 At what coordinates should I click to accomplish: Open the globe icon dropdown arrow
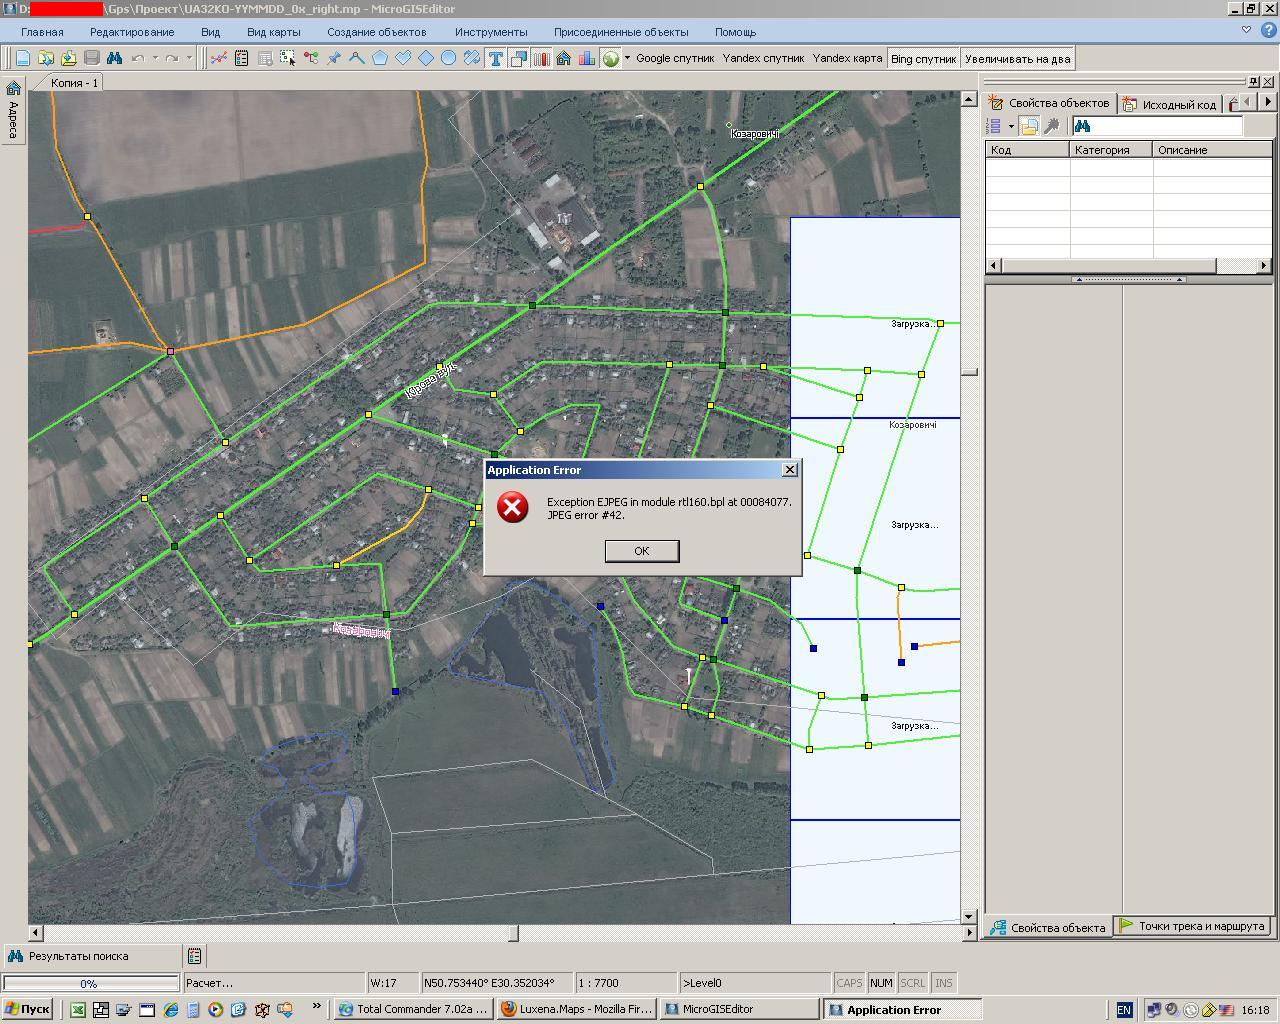pos(628,58)
